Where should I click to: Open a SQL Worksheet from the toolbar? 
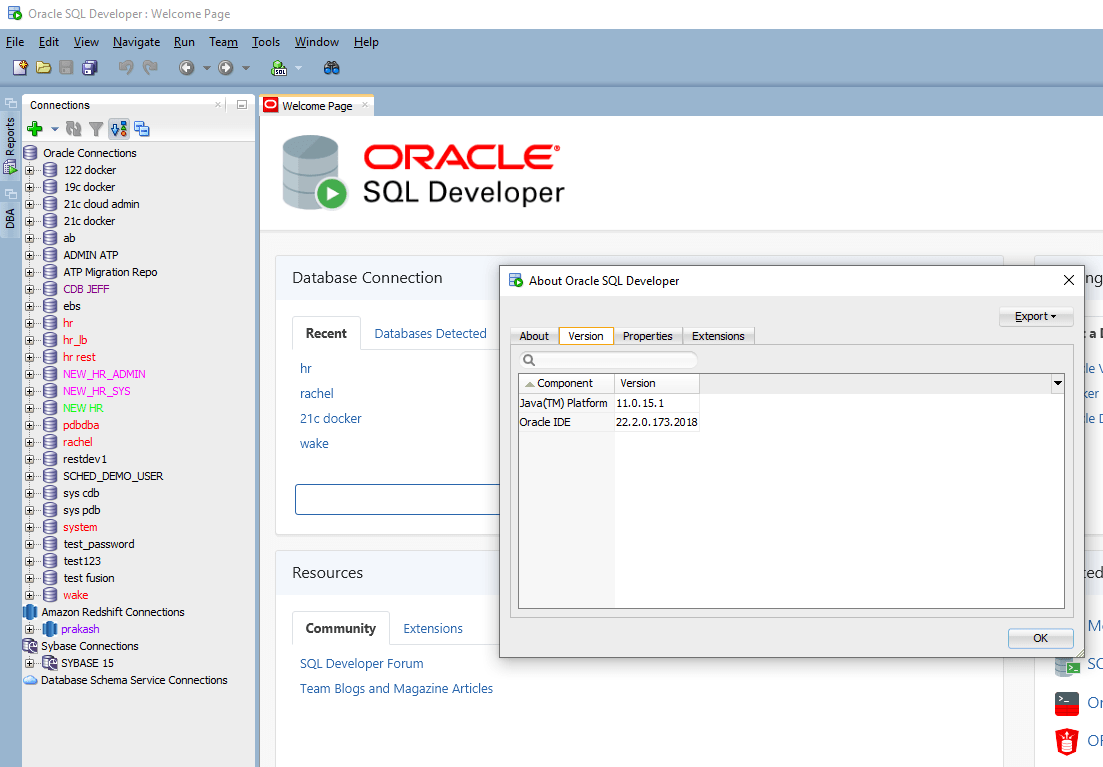[280, 67]
